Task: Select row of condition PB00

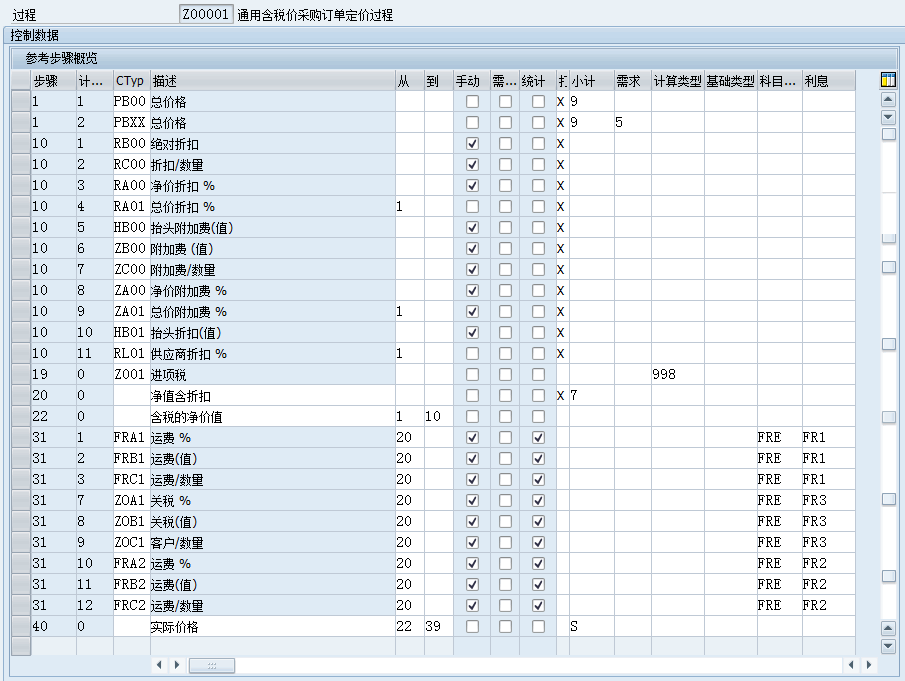Action: pyautogui.click(x=21, y=102)
